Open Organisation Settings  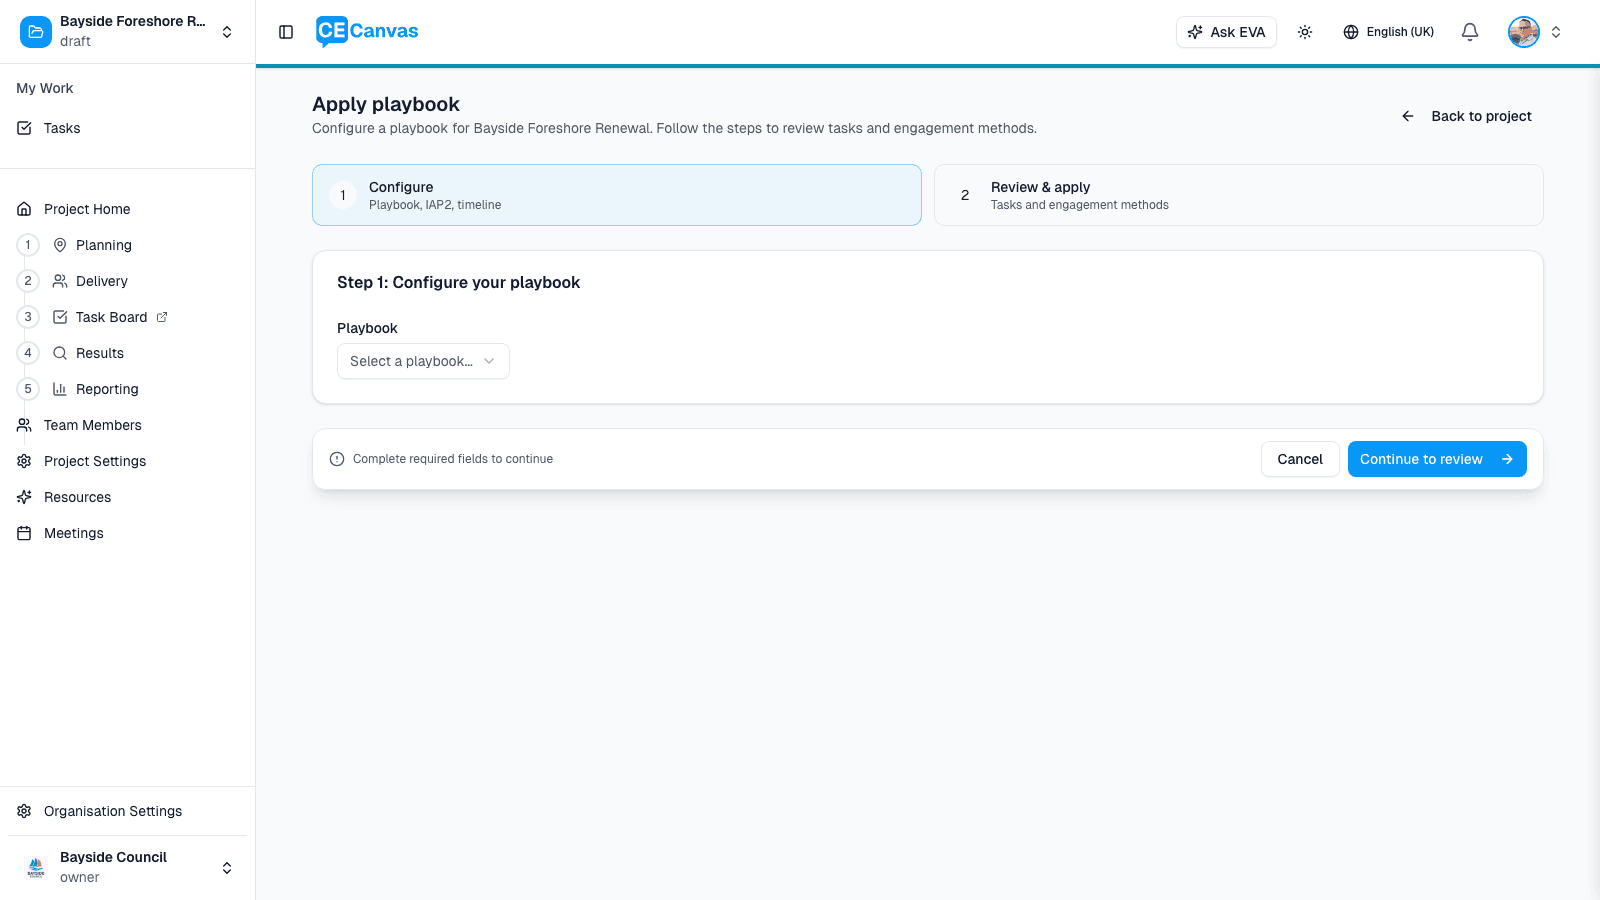[113, 811]
